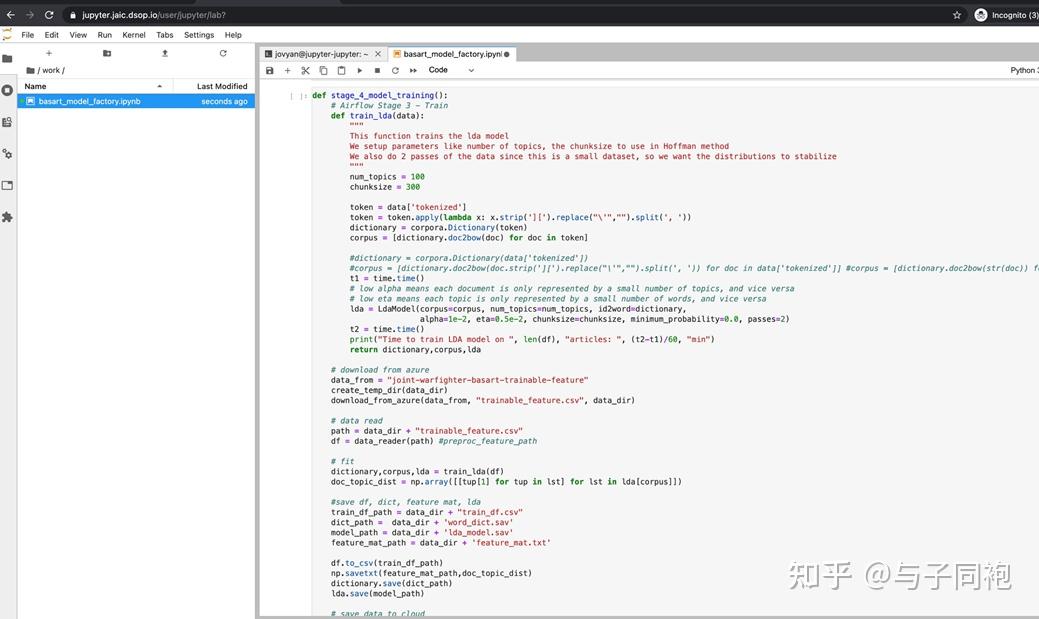Click the 'return dictionary,corpus,lda' line
The width and height of the screenshot is (1039, 619).
tap(415, 350)
